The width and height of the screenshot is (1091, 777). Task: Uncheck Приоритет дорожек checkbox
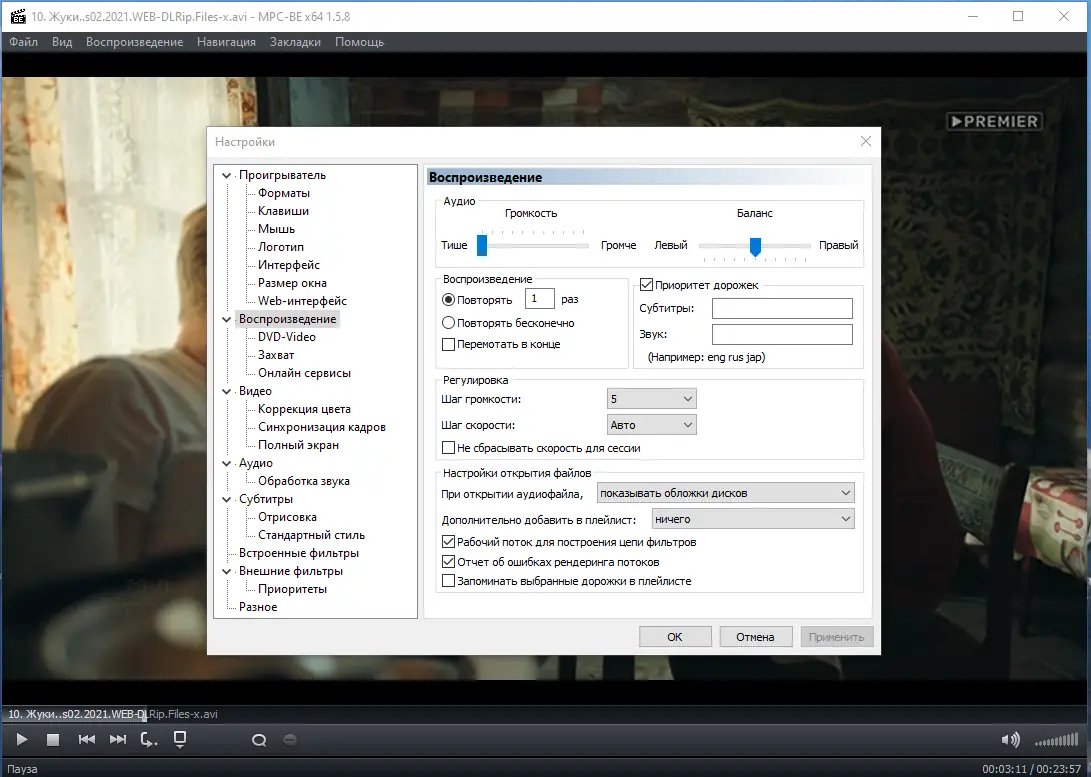646,285
